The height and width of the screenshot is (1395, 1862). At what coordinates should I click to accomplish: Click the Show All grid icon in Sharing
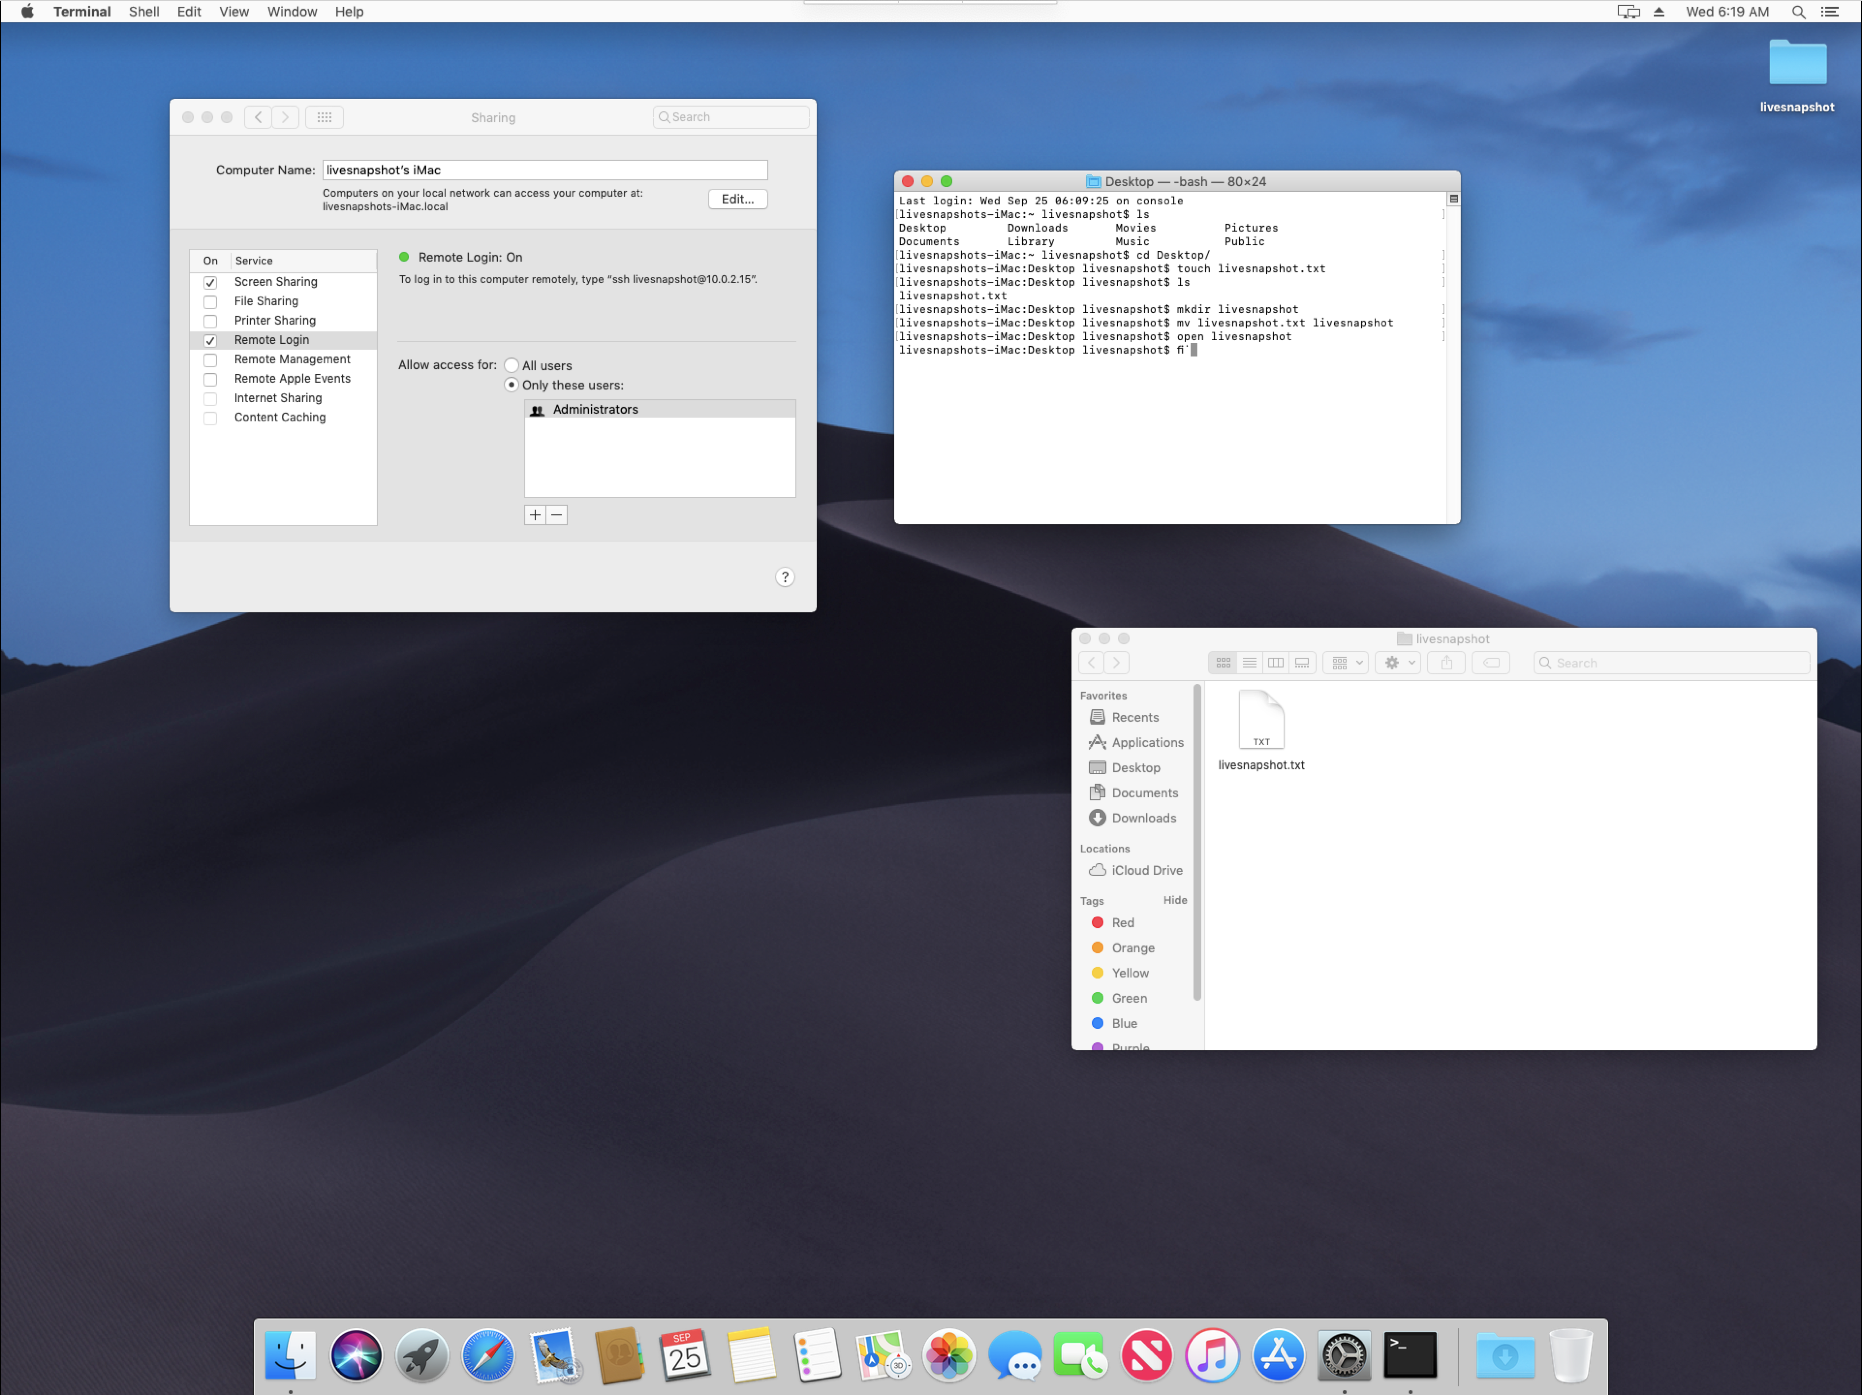(324, 117)
